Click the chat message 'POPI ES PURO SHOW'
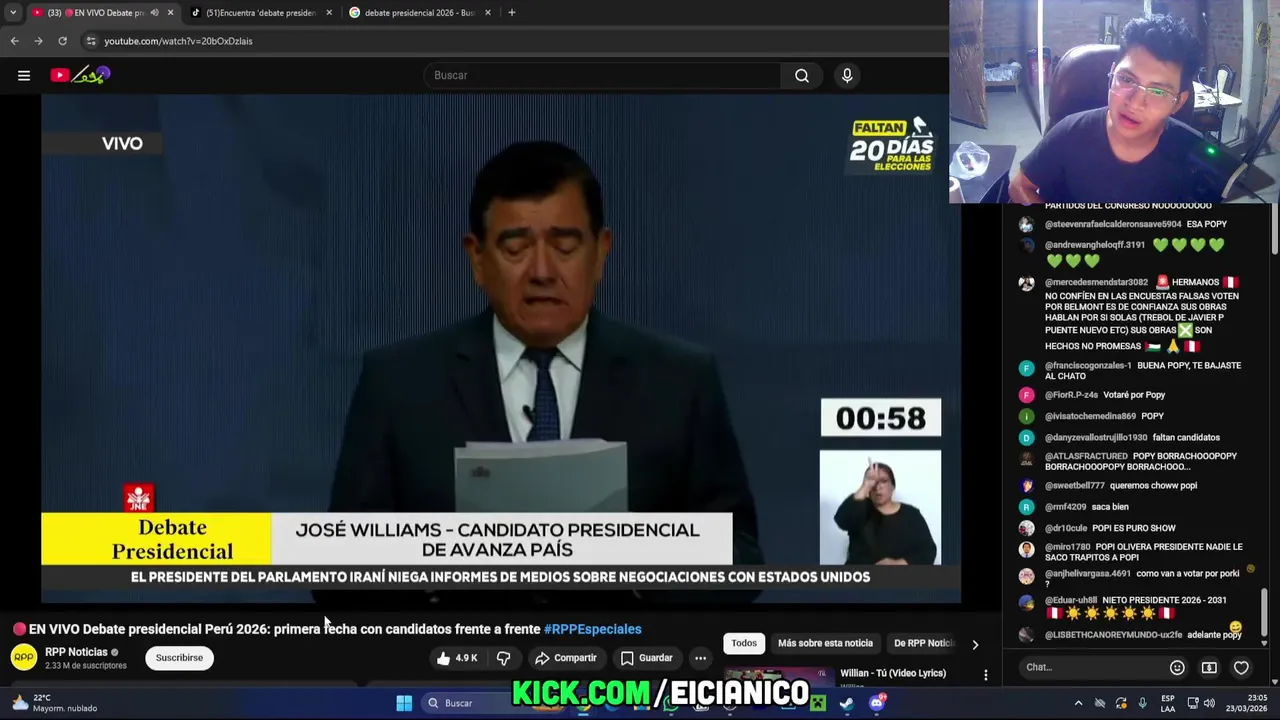The height and width of the screenshot is (720, 1280). pos(1134,528)
